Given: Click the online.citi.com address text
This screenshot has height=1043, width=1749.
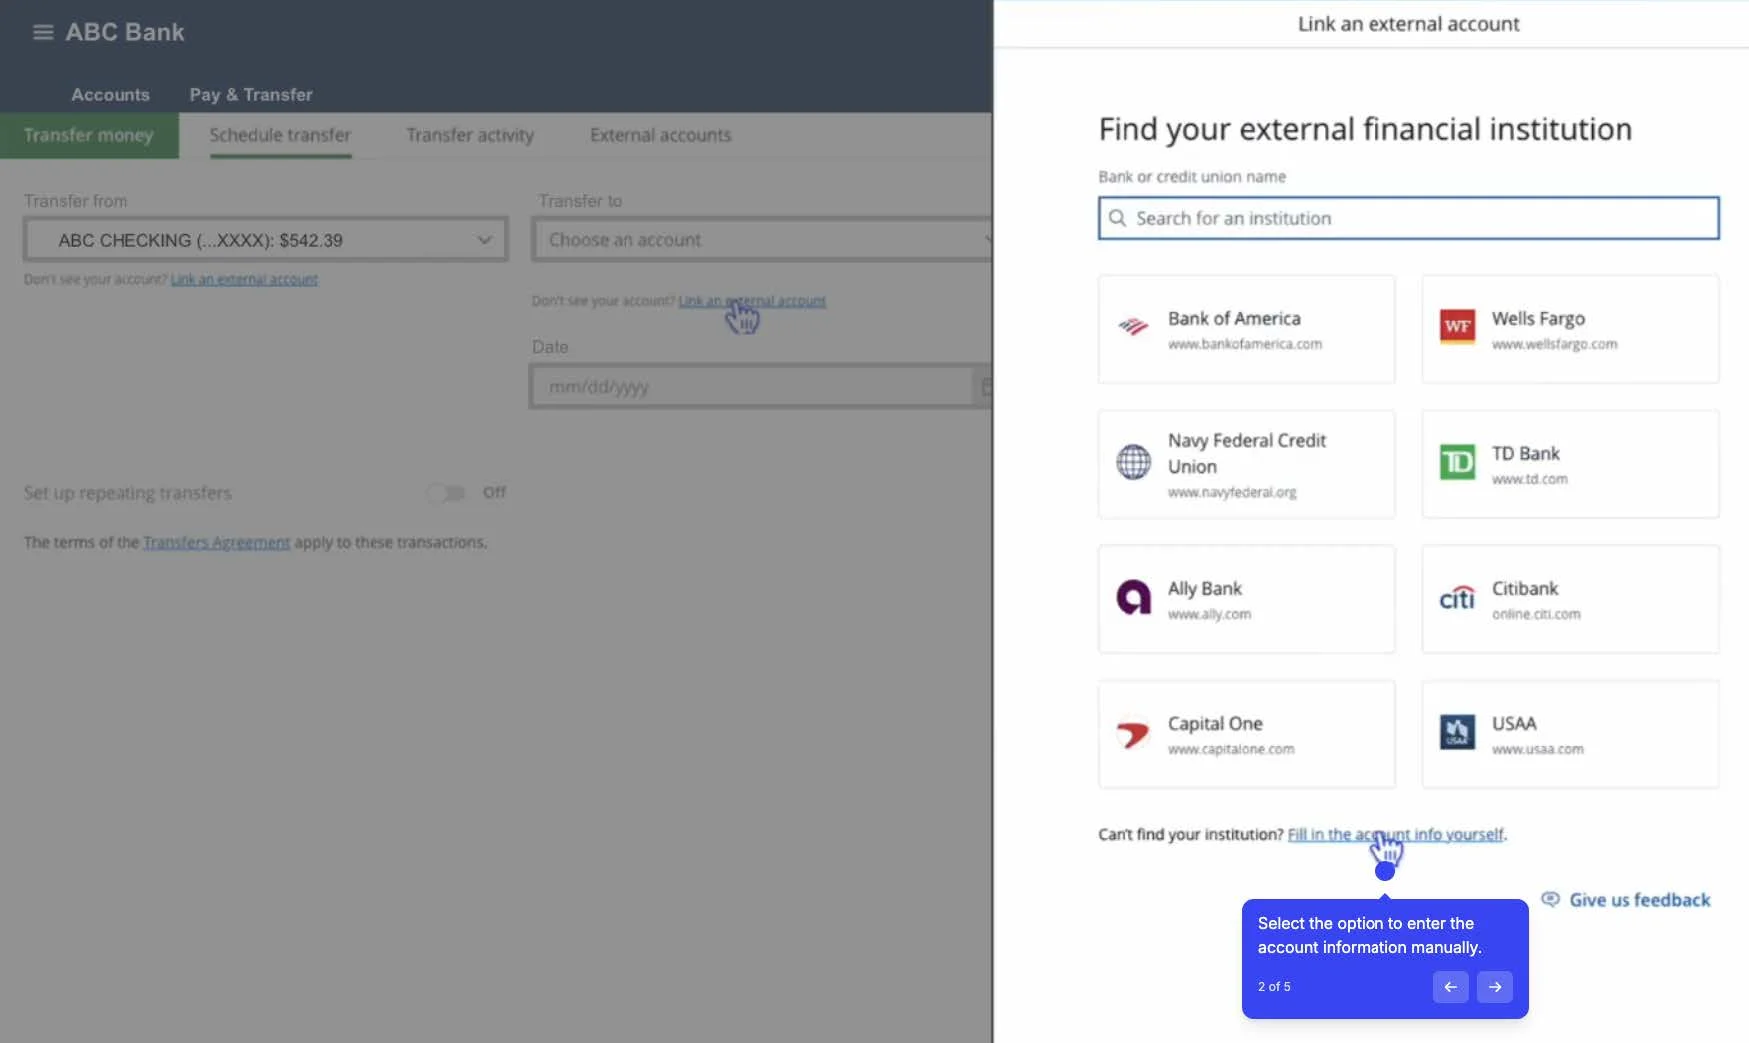Looking at the screenshot, I should pyautogui.click(x=1536, y=614).
